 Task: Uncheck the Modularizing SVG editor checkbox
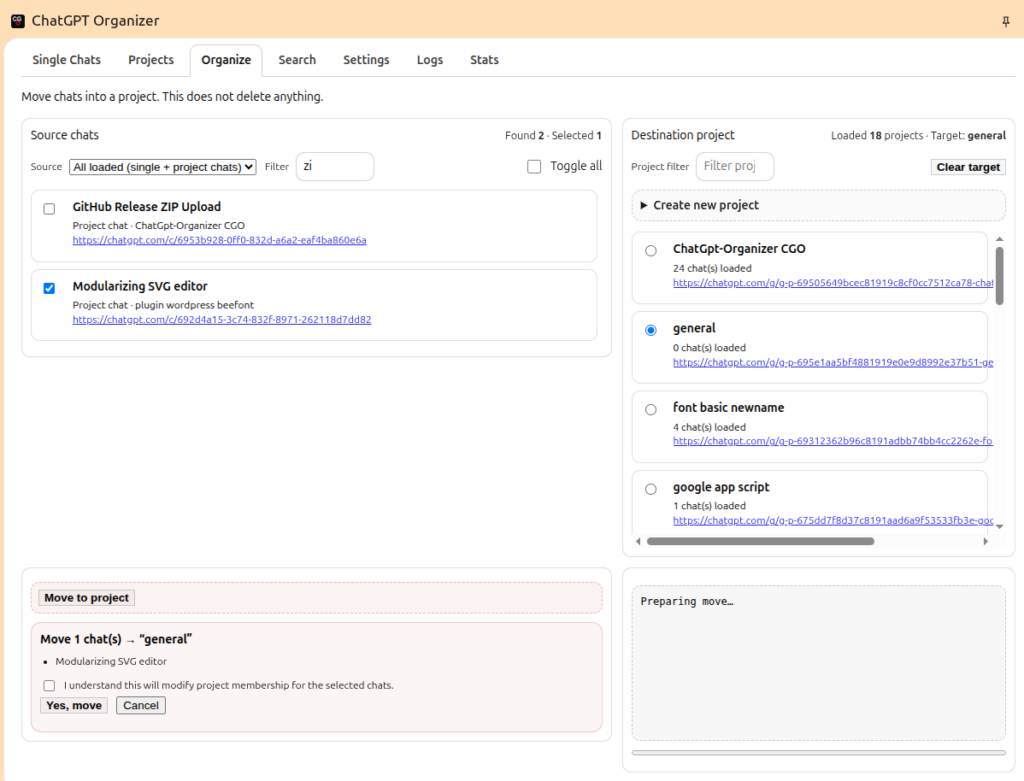tap(49, 288)
